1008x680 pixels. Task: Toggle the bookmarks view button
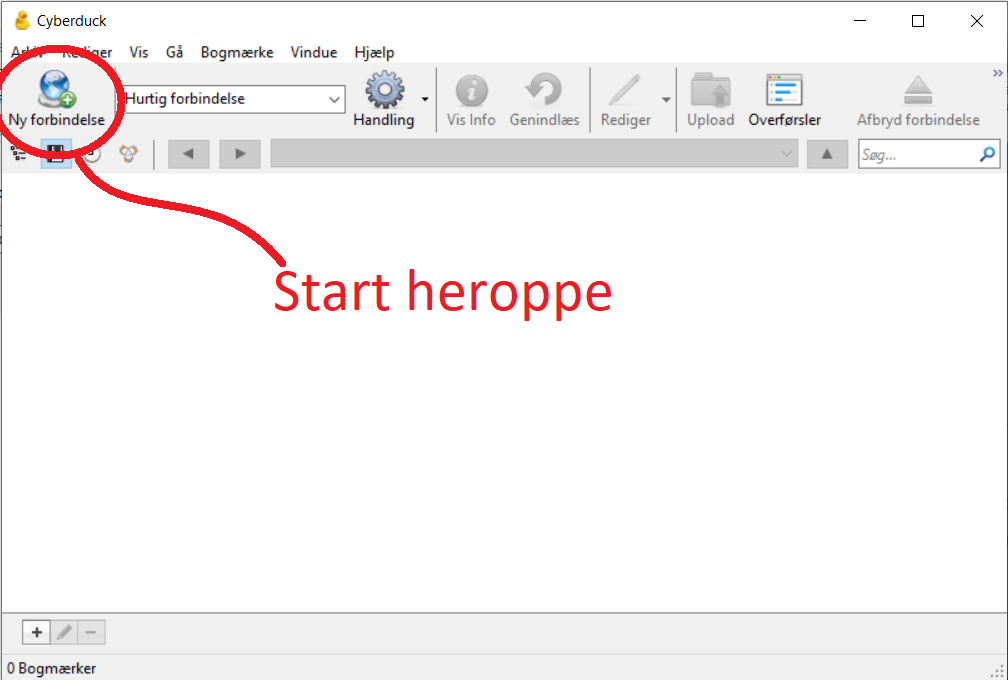point(56,154)
